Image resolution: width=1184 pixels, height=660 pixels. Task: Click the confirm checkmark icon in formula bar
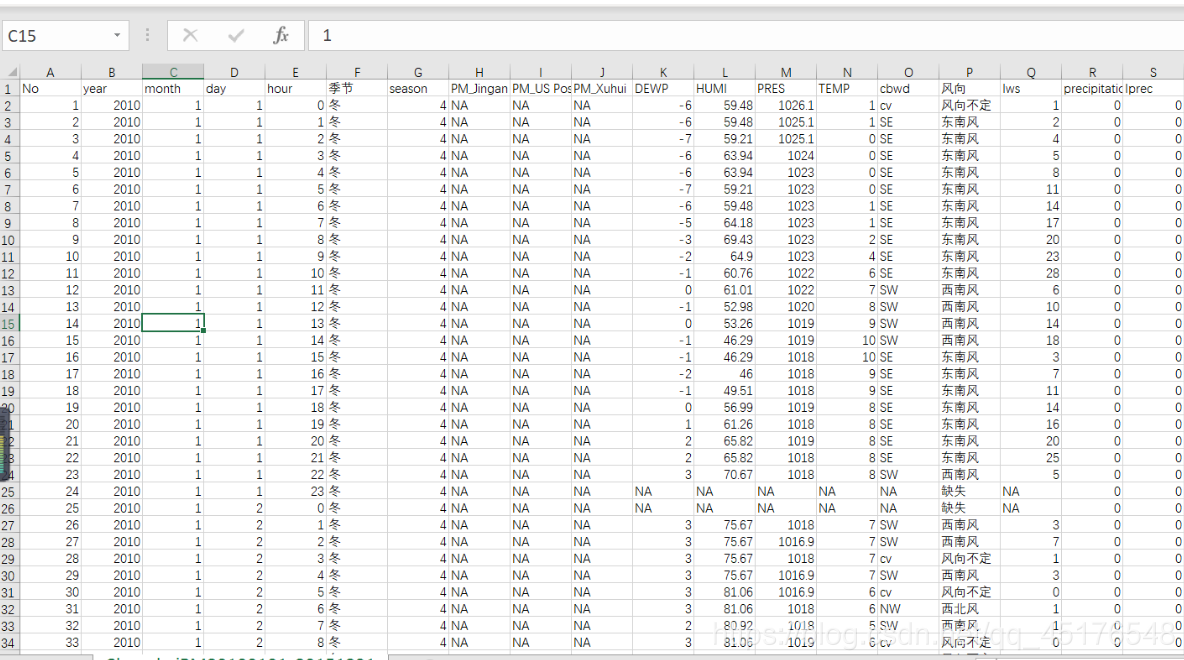[x=236, y=35]
